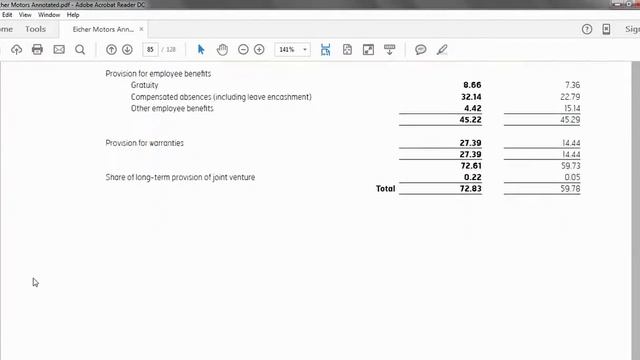The width and height of the screenshot is (640, 360).
Task: Click the page number field showing 85
Action: [150, 50]
